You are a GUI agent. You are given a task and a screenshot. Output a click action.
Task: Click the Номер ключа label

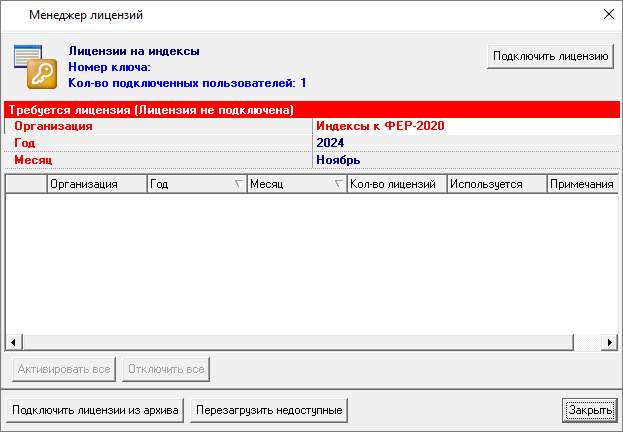pyautogui.click(x=110, y=67)
